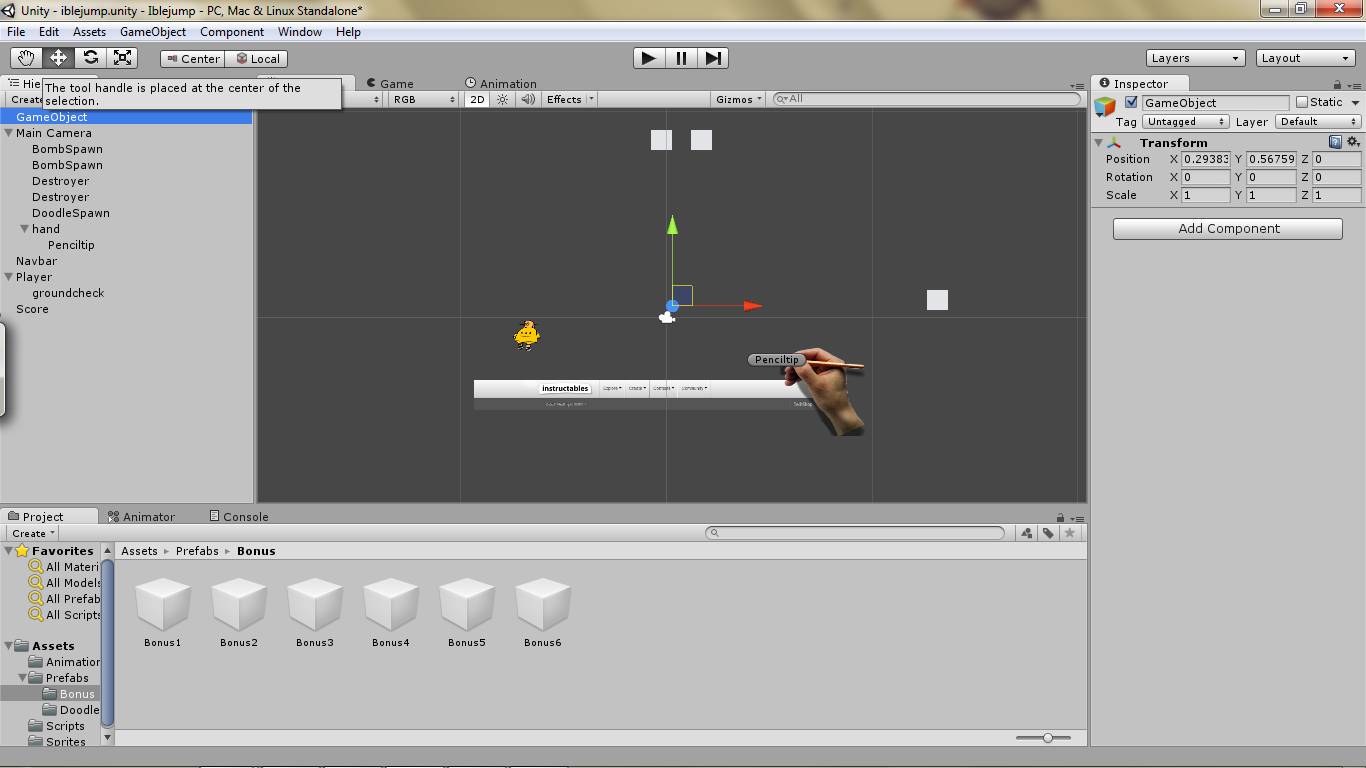Open the Gizmos dropdown
This screenshot has height=768, width=1366.
click(740, 99)
